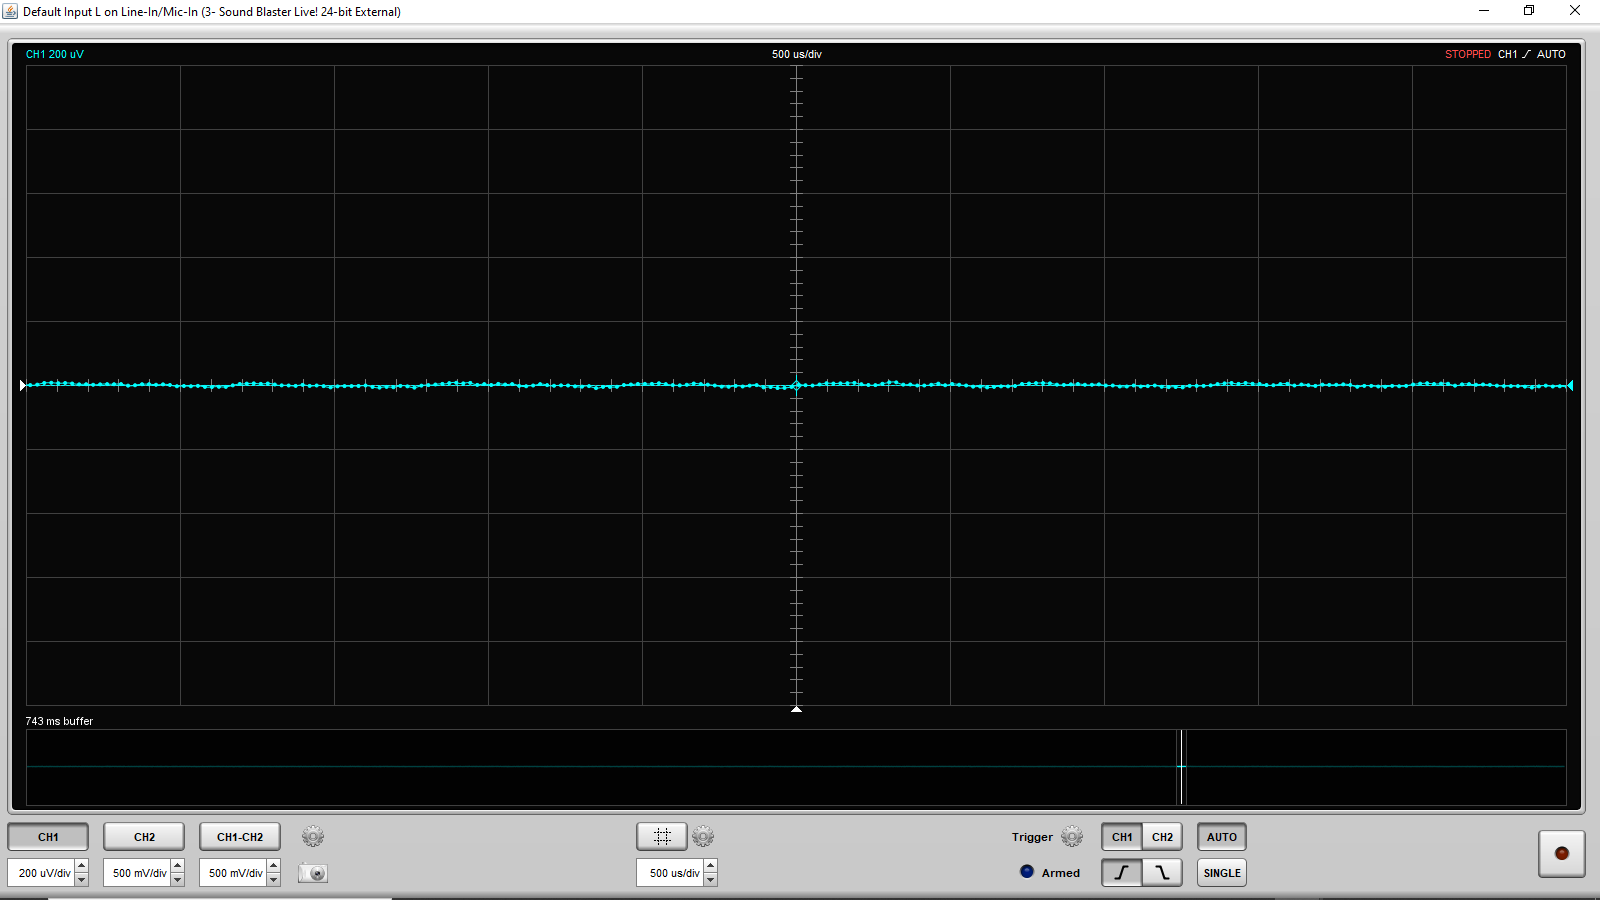
Task: Decrease CH2 500 mV/div scale
Action: pos(178,880)
